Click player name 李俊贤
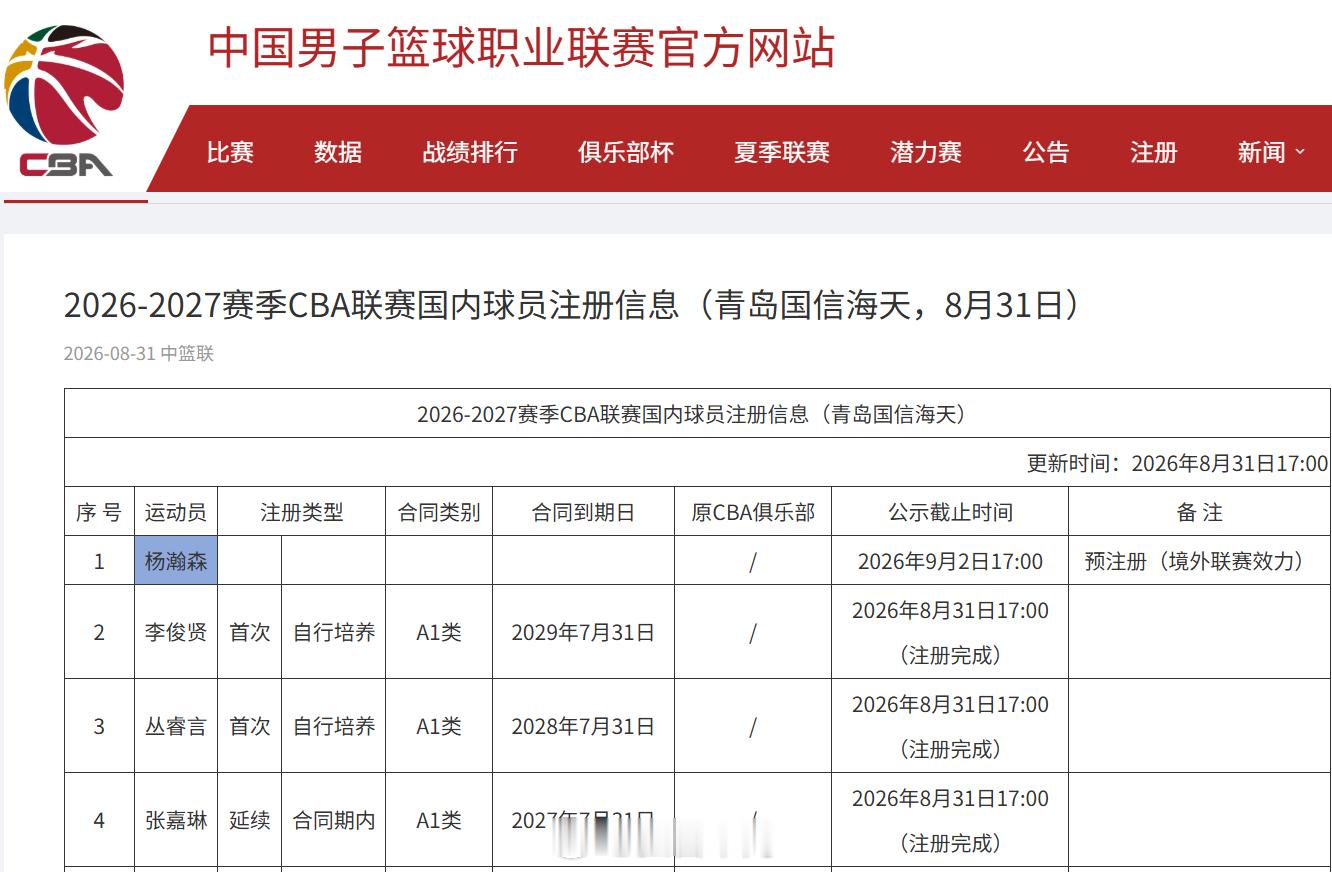Viewport: 1332px width, 872px height. (176, 632)
